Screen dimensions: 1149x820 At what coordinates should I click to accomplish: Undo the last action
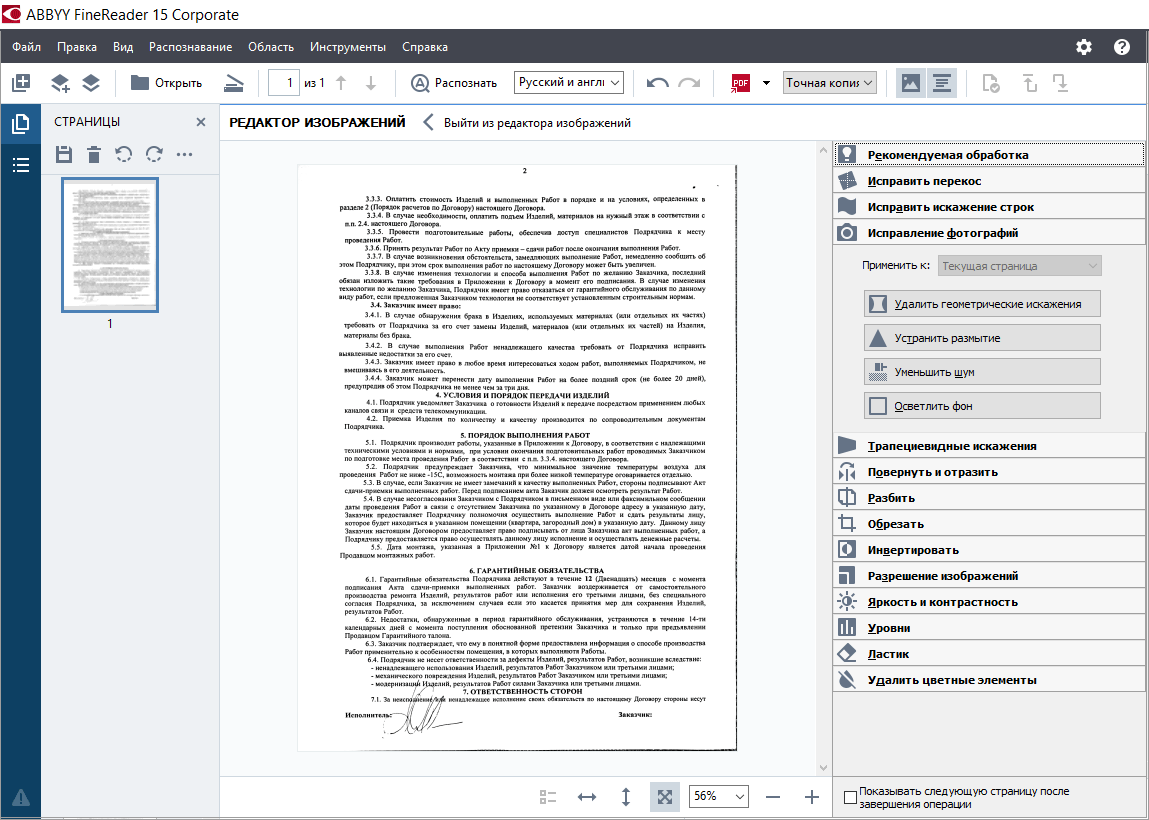tap(657, 83)
